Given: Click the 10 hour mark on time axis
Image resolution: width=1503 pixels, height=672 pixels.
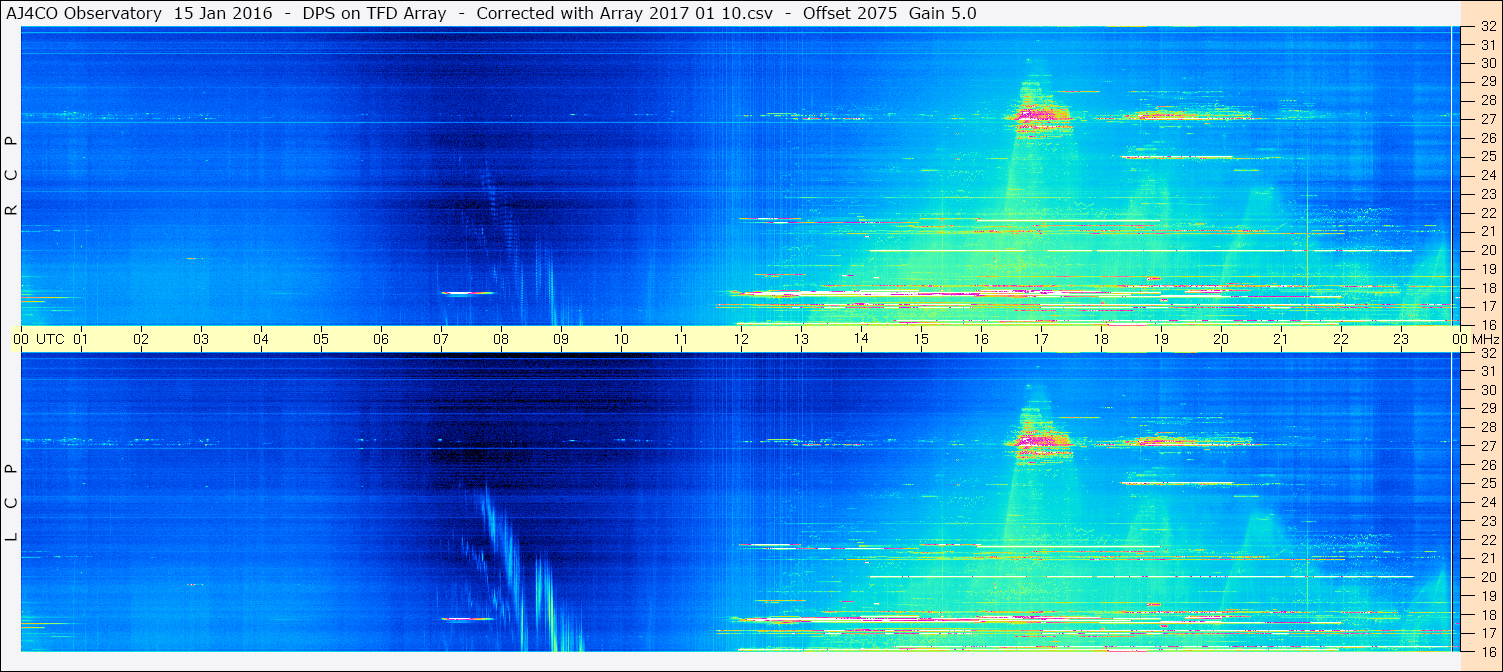Looking at the screenshot, I should click(x=621, y=339).
